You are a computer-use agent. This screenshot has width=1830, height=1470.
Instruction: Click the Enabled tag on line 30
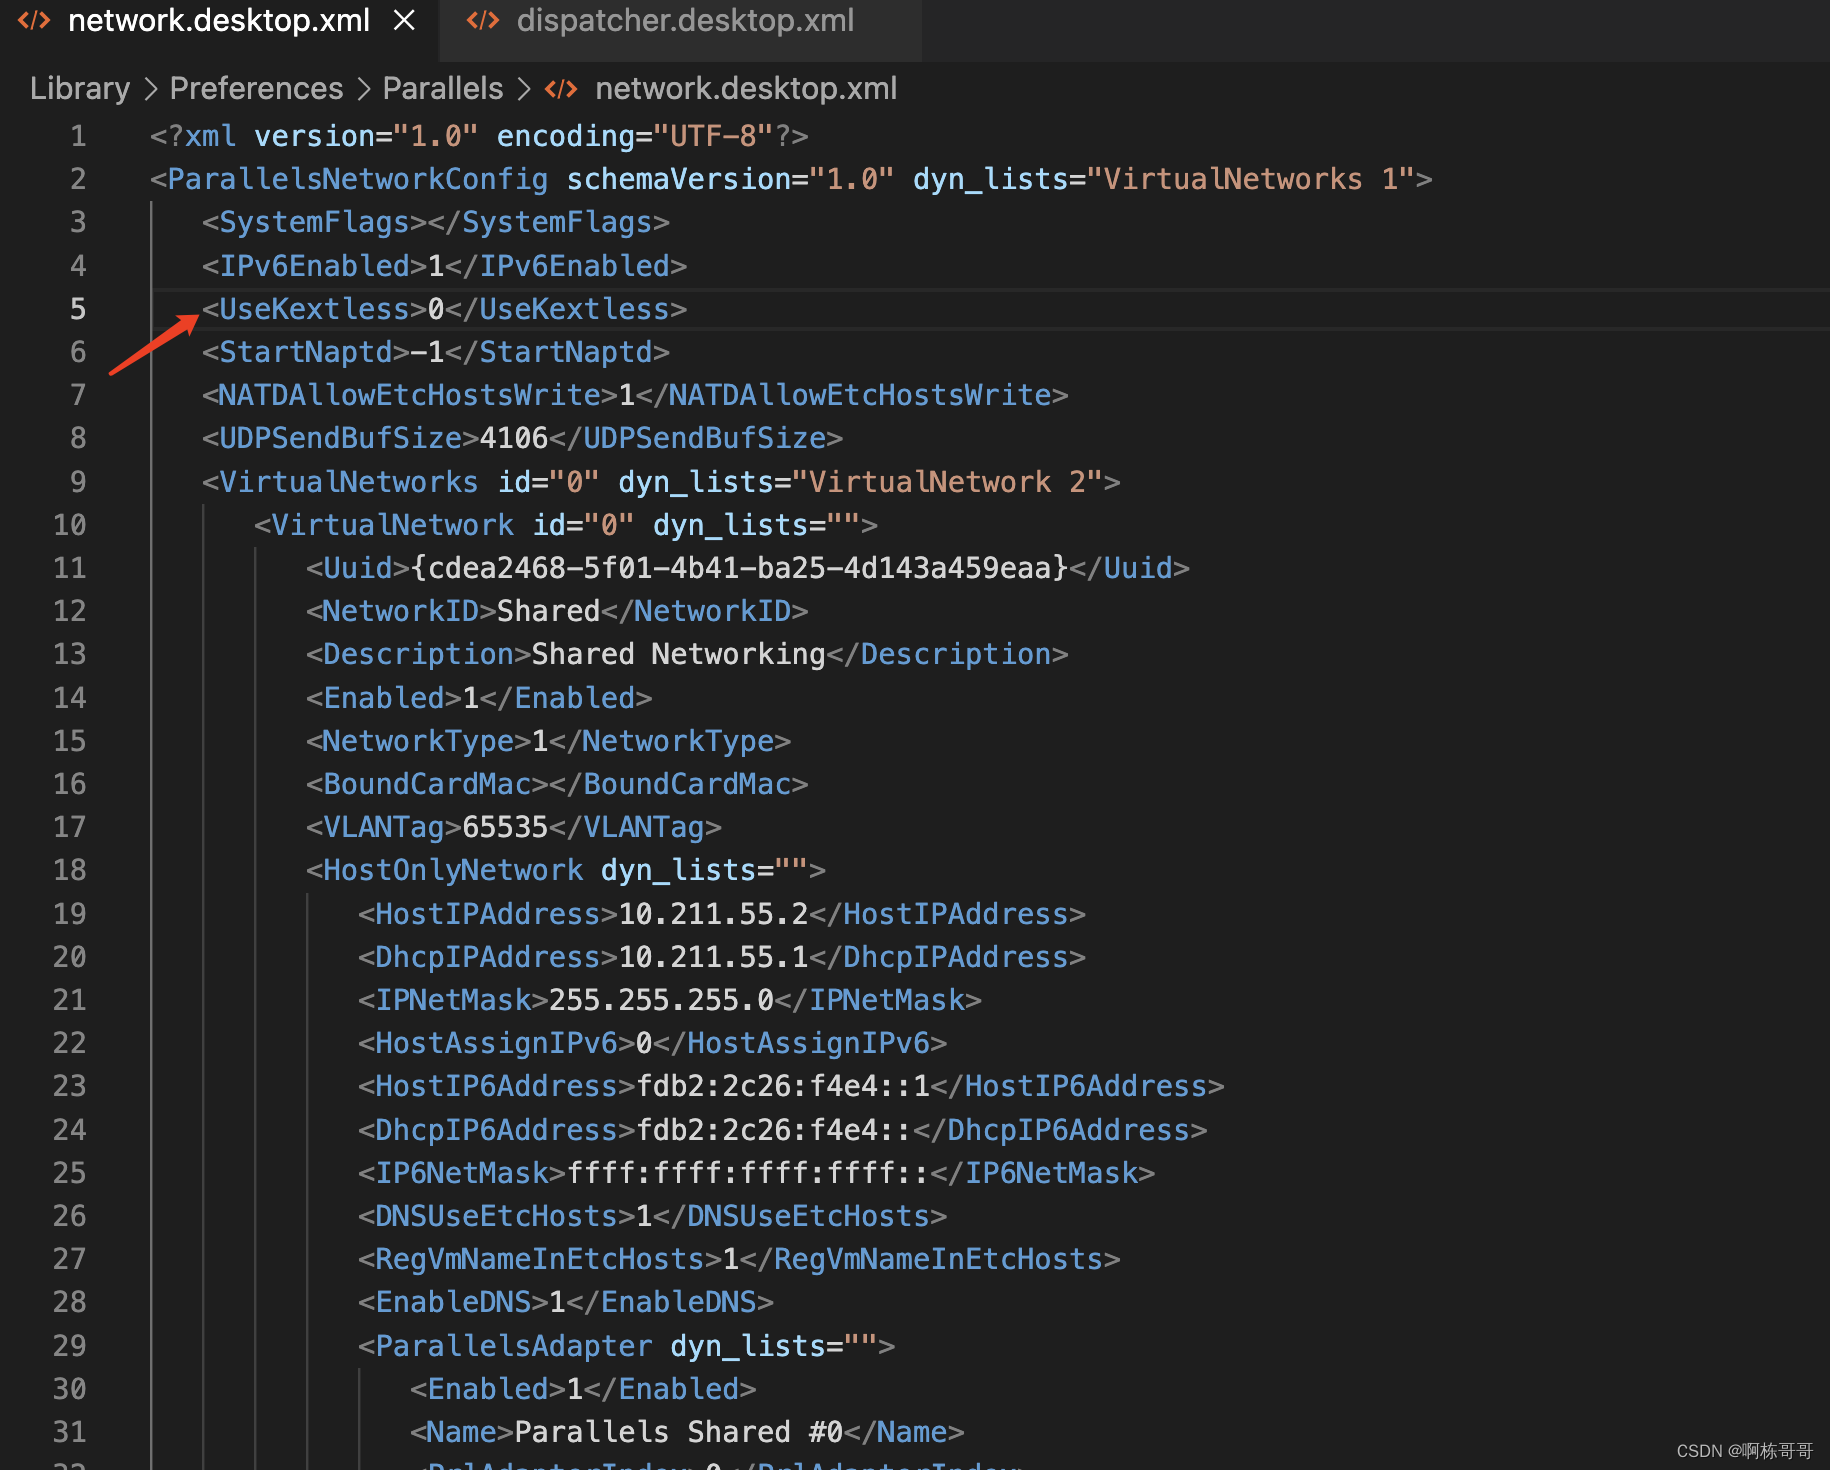point(488,1389)
